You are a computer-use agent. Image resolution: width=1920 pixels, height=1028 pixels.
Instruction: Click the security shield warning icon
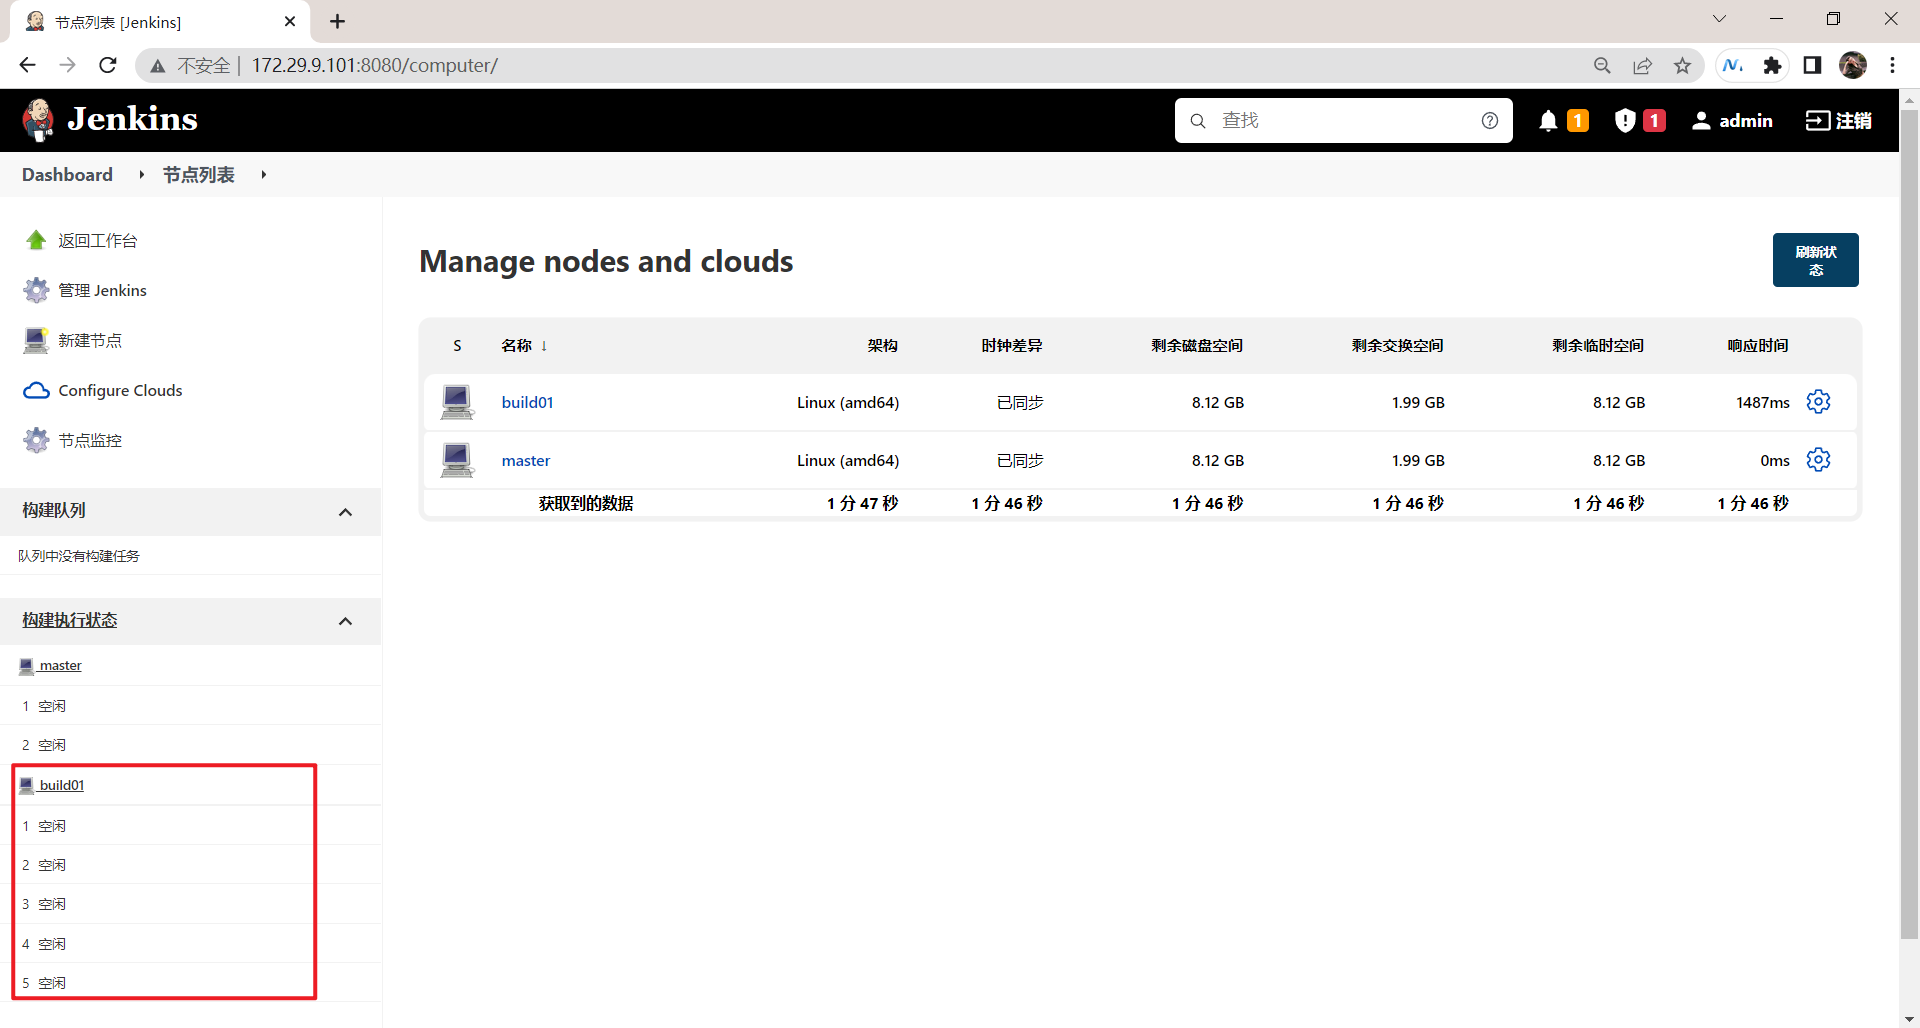[x=1625, y=121]
